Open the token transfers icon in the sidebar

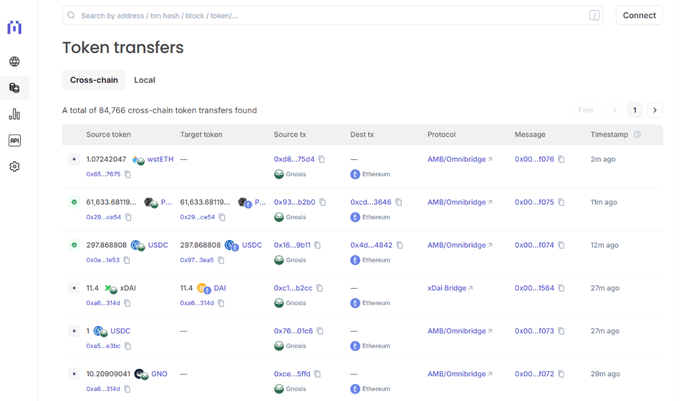(x=14, y=88)
